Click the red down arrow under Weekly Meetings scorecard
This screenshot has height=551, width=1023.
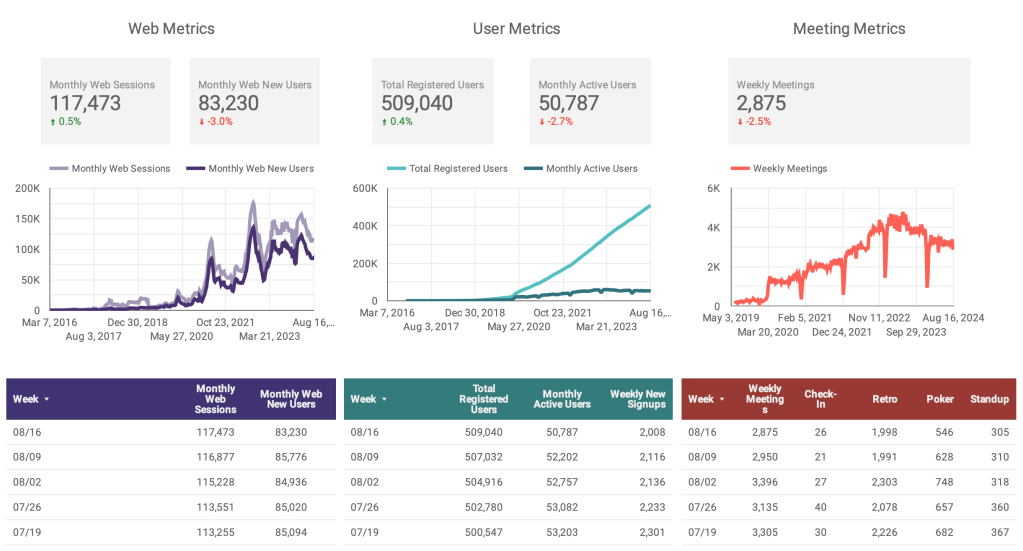pyautogui.click(x=740, y=122)
